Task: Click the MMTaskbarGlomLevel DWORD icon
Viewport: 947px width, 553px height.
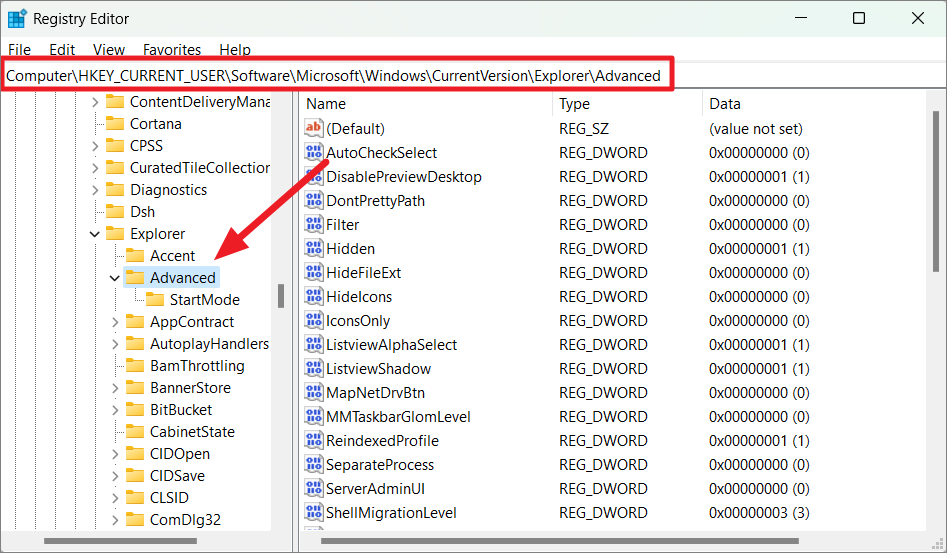Action: (313, 417)
